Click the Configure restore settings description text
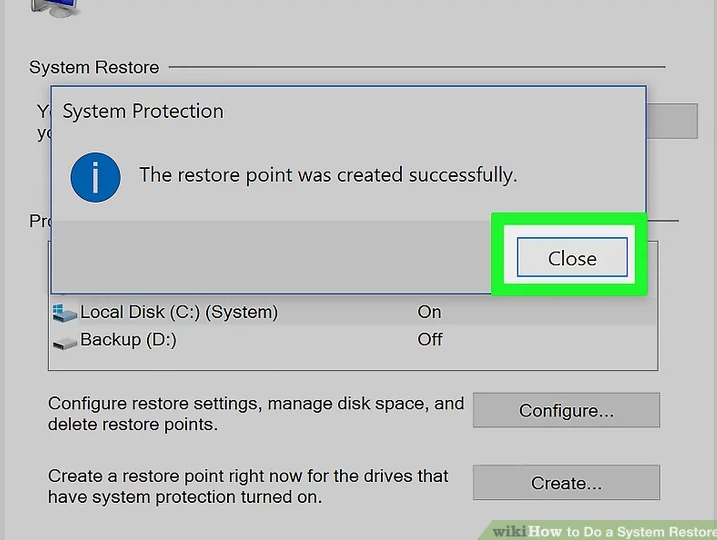Image resolution: width=717 pixels, height=540 pixels. [256, 414]
